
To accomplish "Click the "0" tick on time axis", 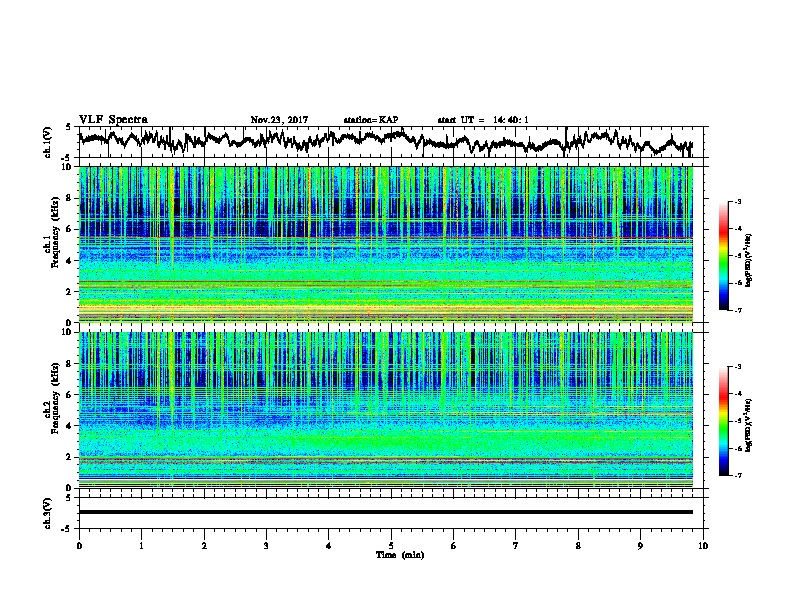I will coord(79,546).
